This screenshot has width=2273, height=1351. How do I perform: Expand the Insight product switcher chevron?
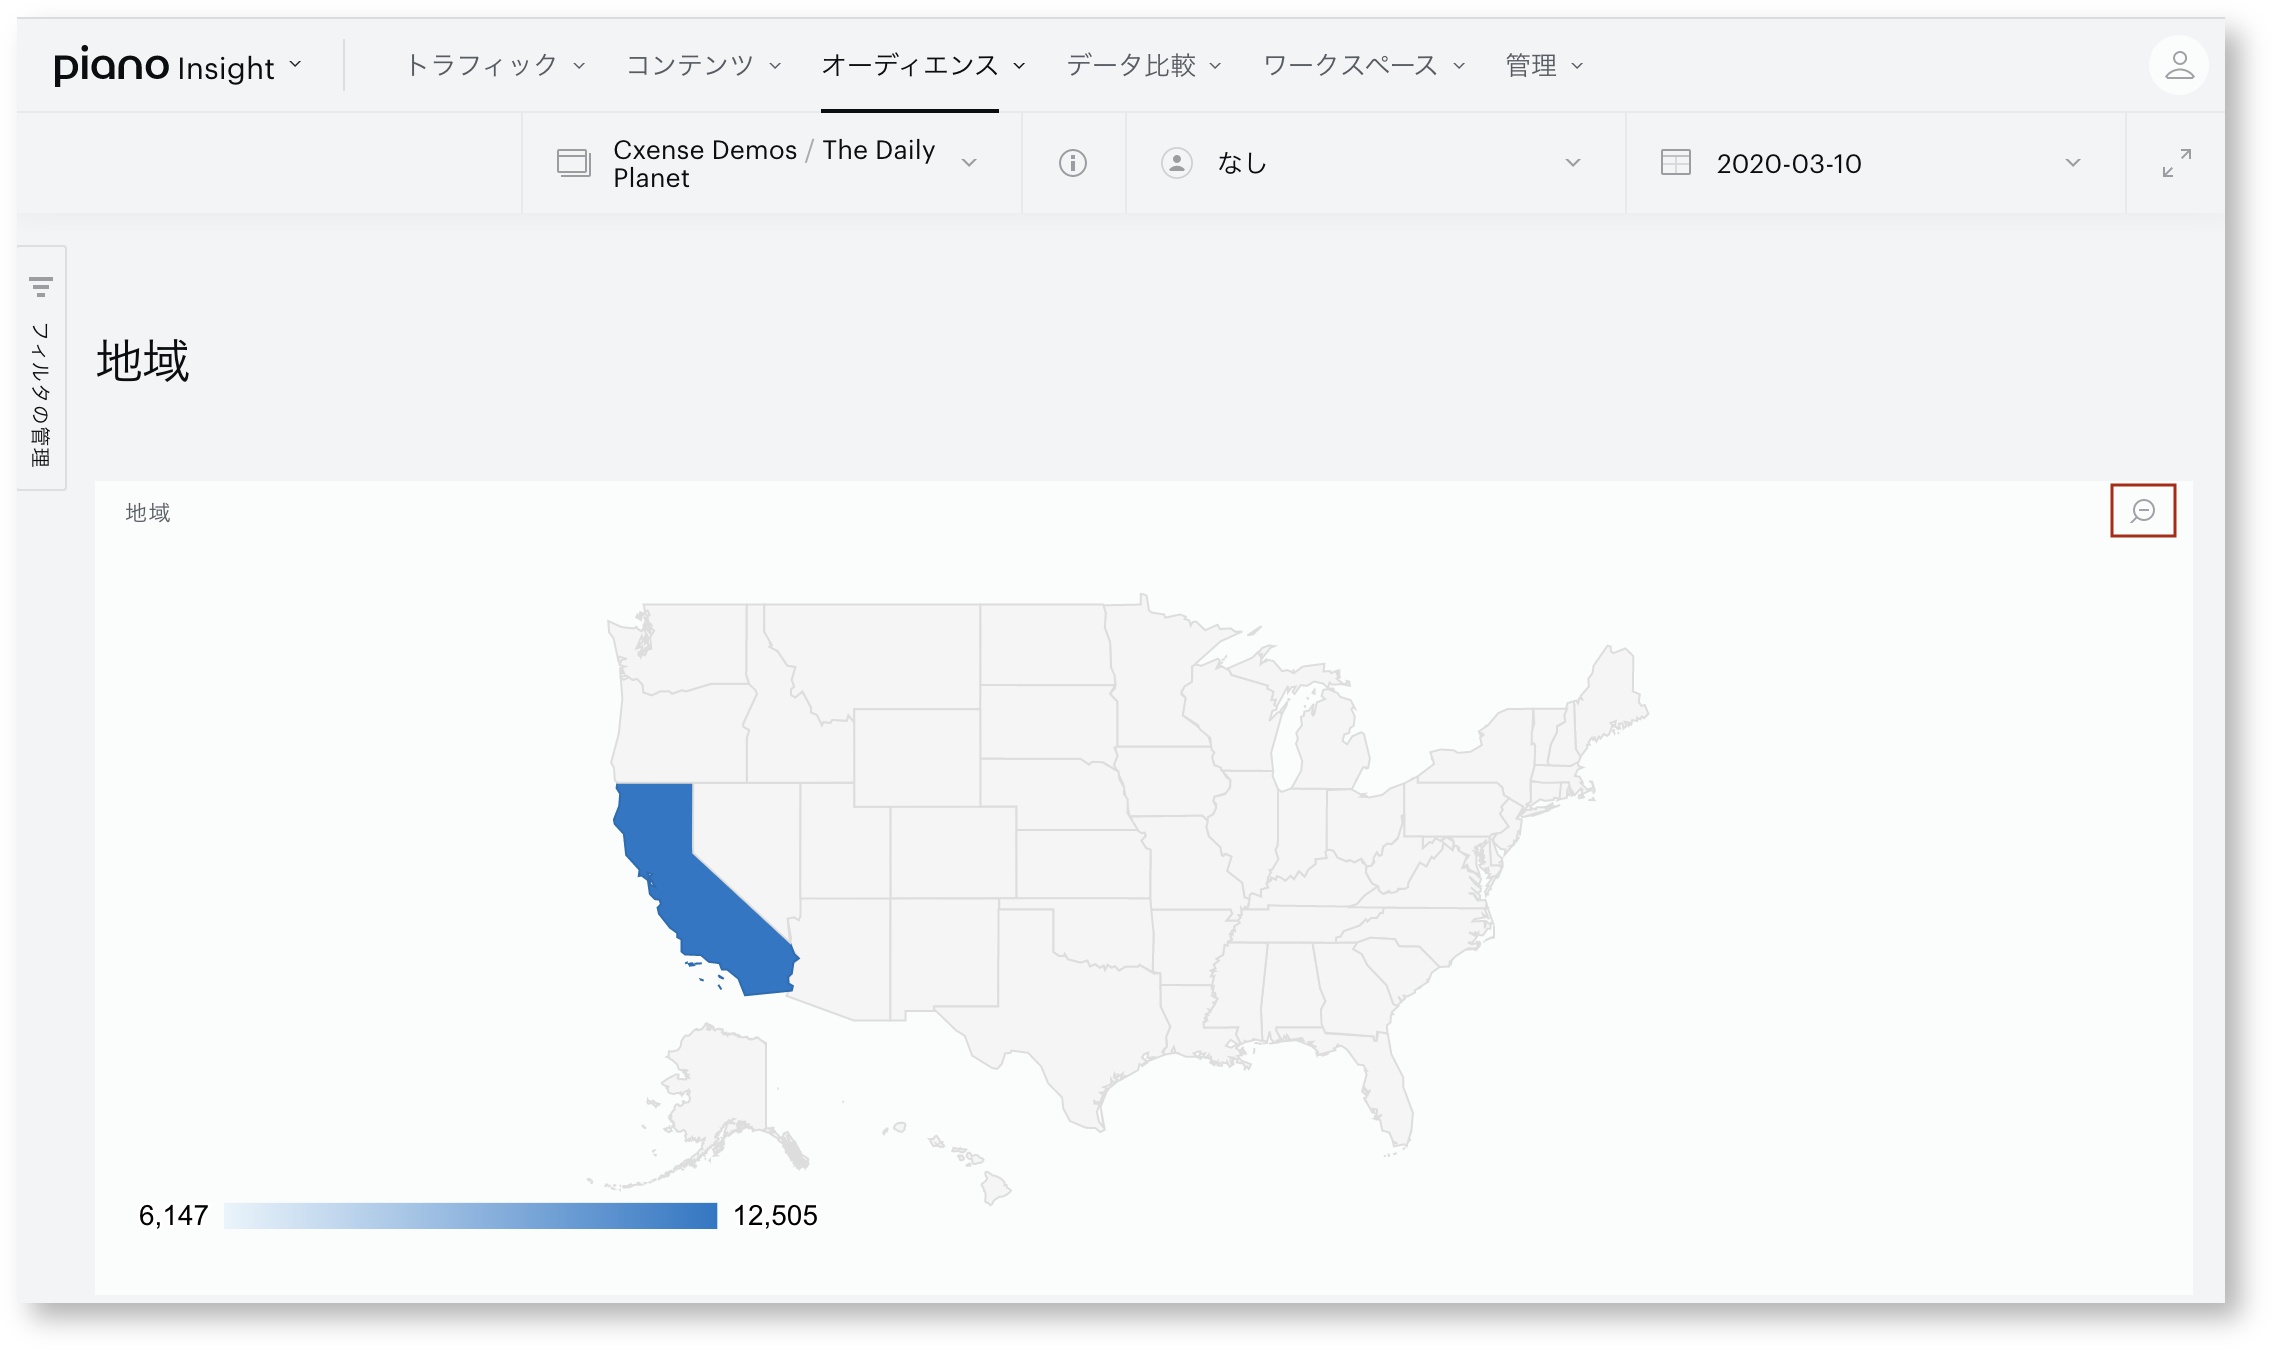click(x=295, y=65)
